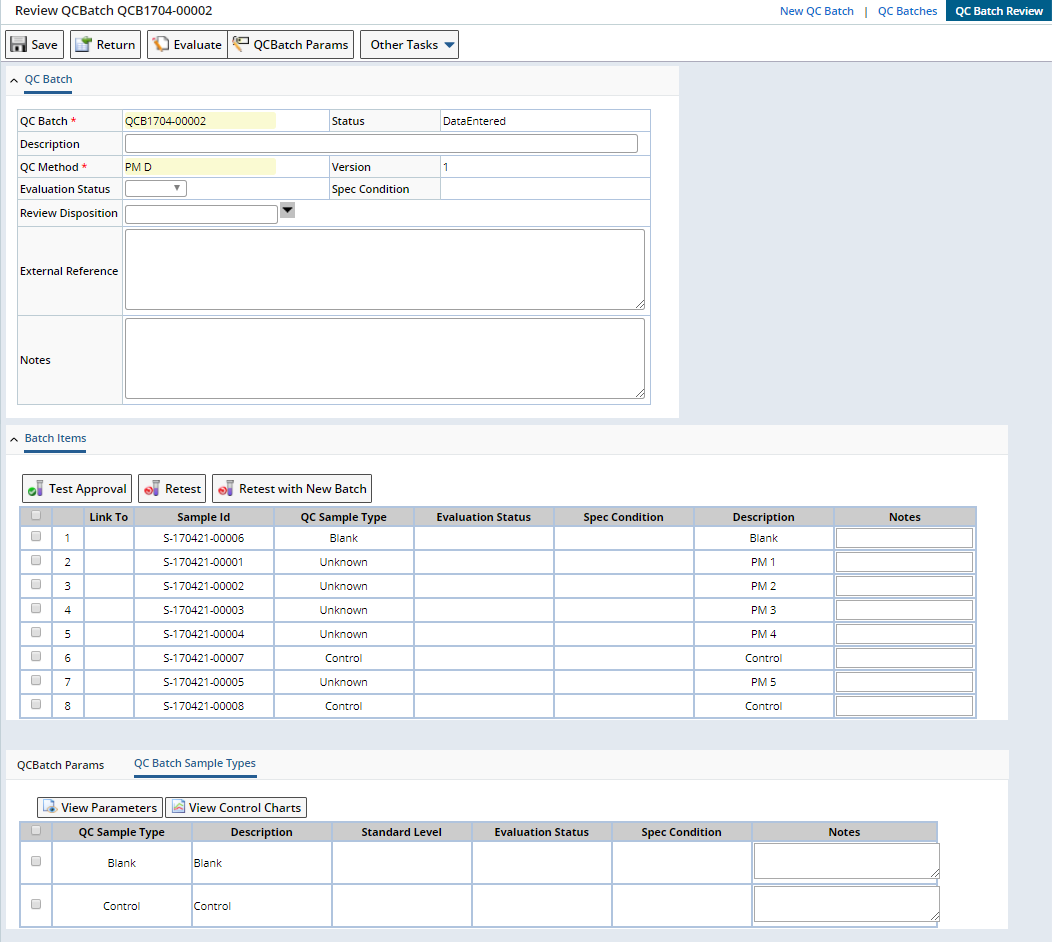The image size is (1052, 942).
Task: Click the PM 1 description cell
Action: click(x=764, y=562)
